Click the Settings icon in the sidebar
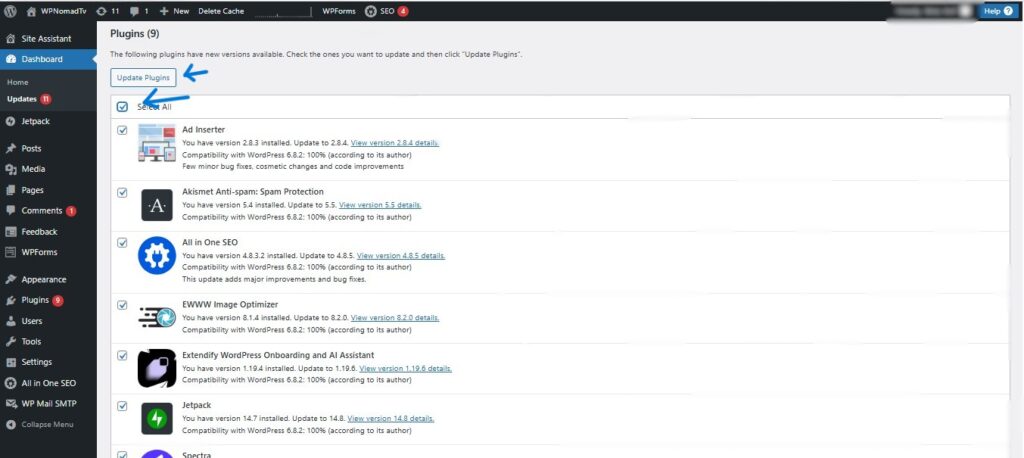 10,362
